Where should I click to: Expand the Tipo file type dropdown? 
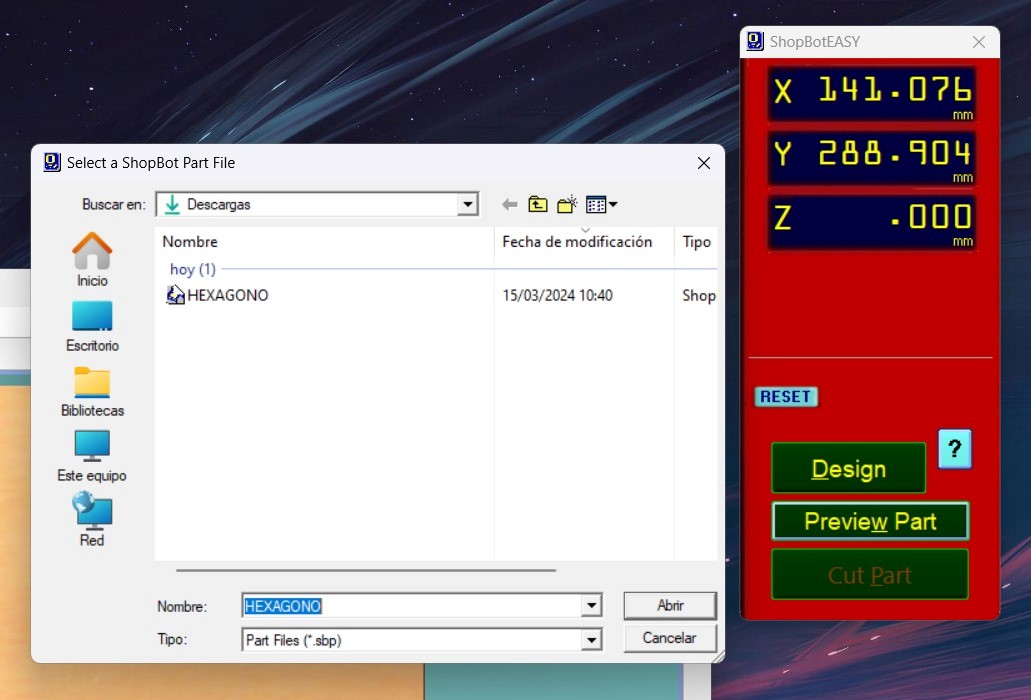591,640
